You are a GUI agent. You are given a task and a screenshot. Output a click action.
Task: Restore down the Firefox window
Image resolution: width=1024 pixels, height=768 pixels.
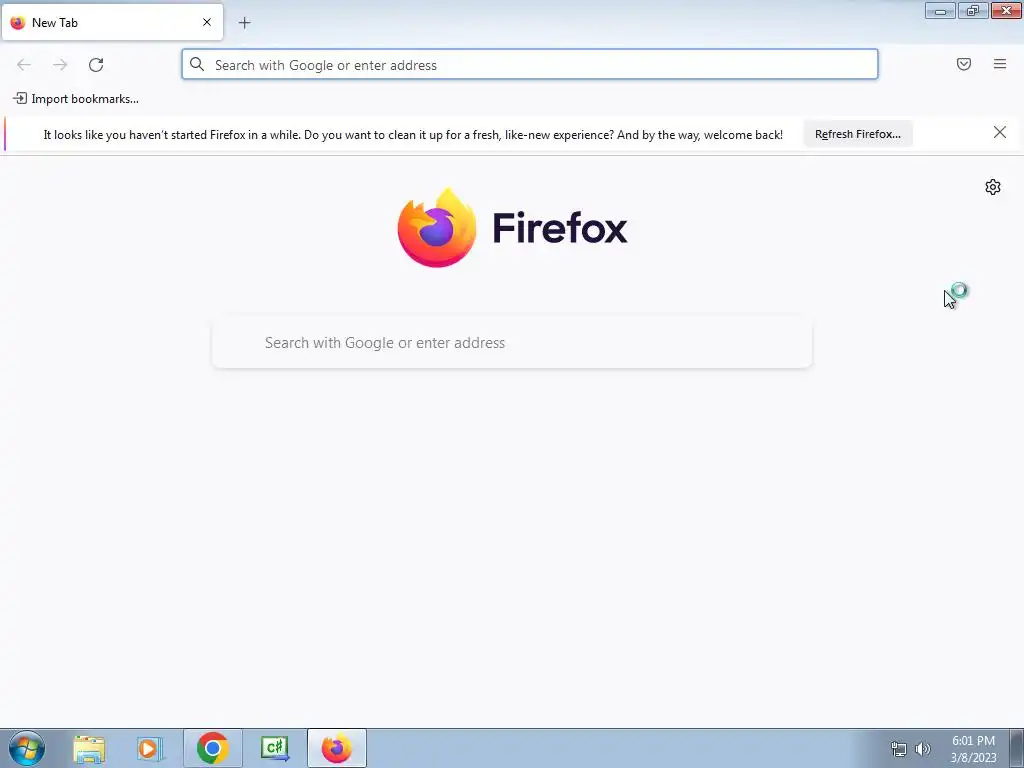click(x=973, y=10)
